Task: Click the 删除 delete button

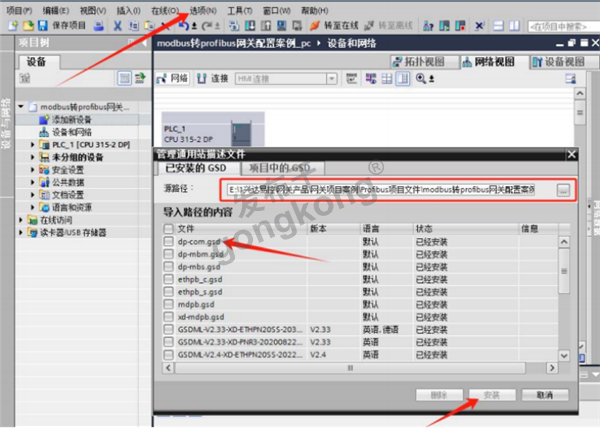Action: (439, 395)
